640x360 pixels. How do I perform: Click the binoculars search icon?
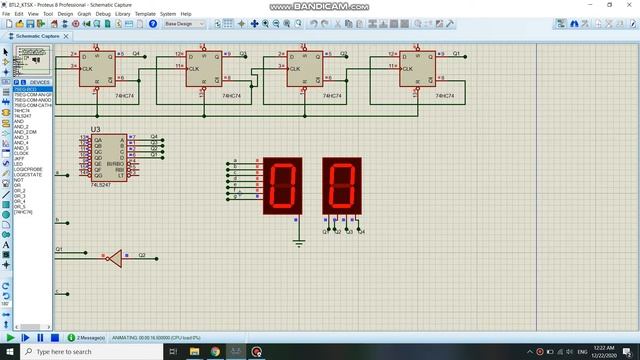click(x=574, y=24)
